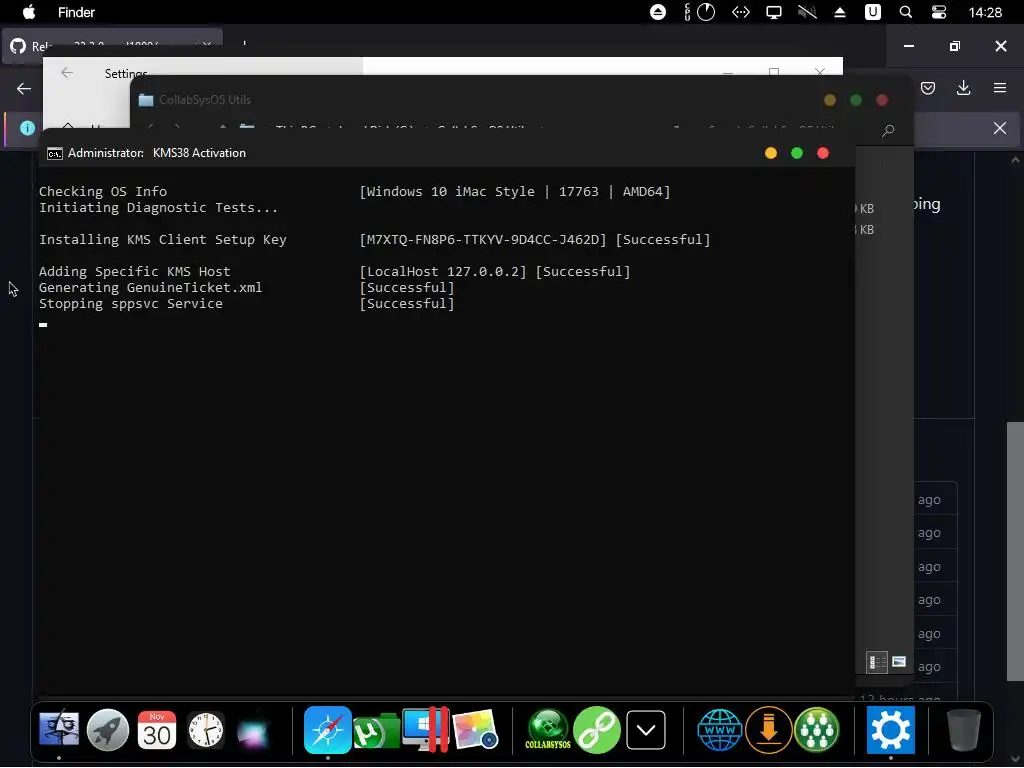Screen dimensions: 1024x768
Task: Close KMS38 Activation window with red dot
Action: (x=823, y=153)
